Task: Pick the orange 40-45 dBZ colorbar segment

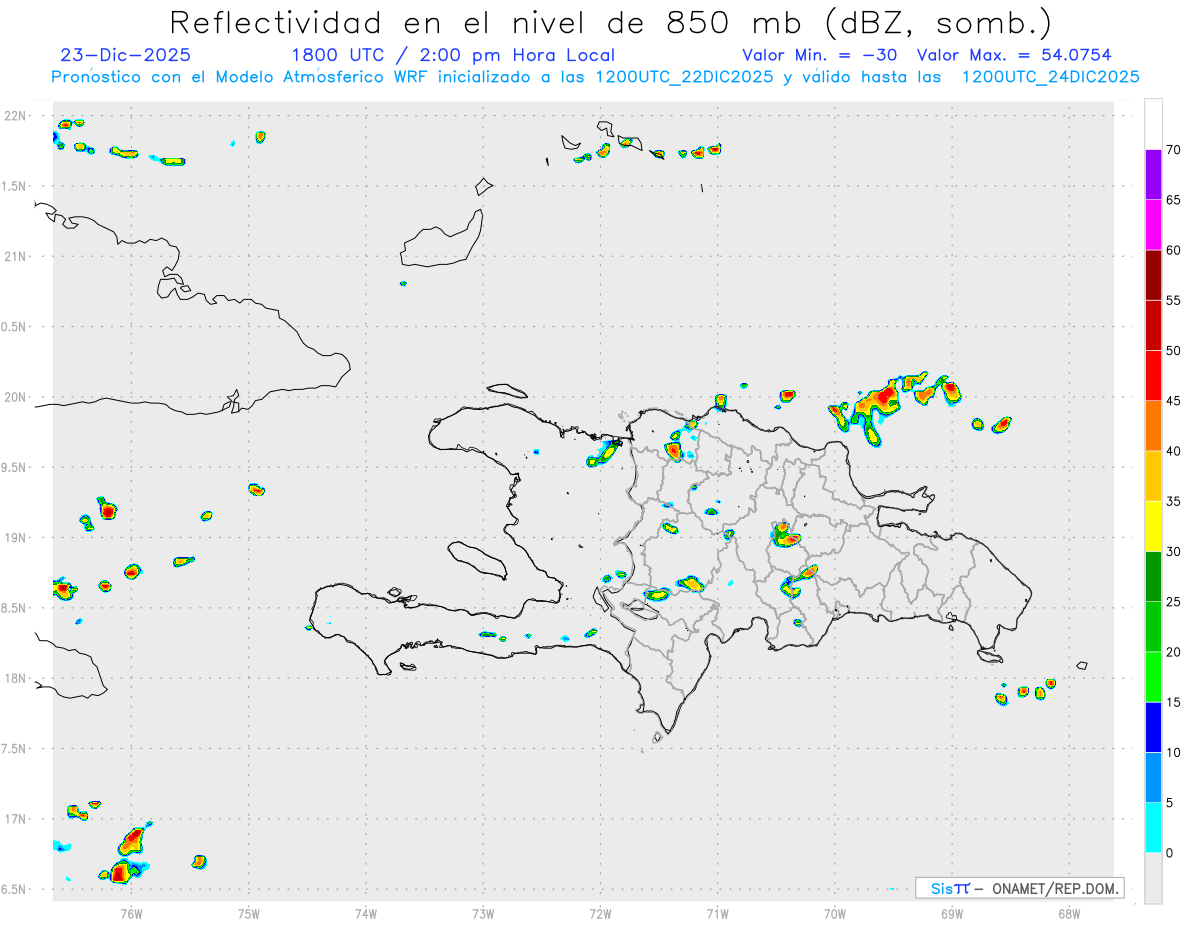Action: click(x=1153, y=426)
